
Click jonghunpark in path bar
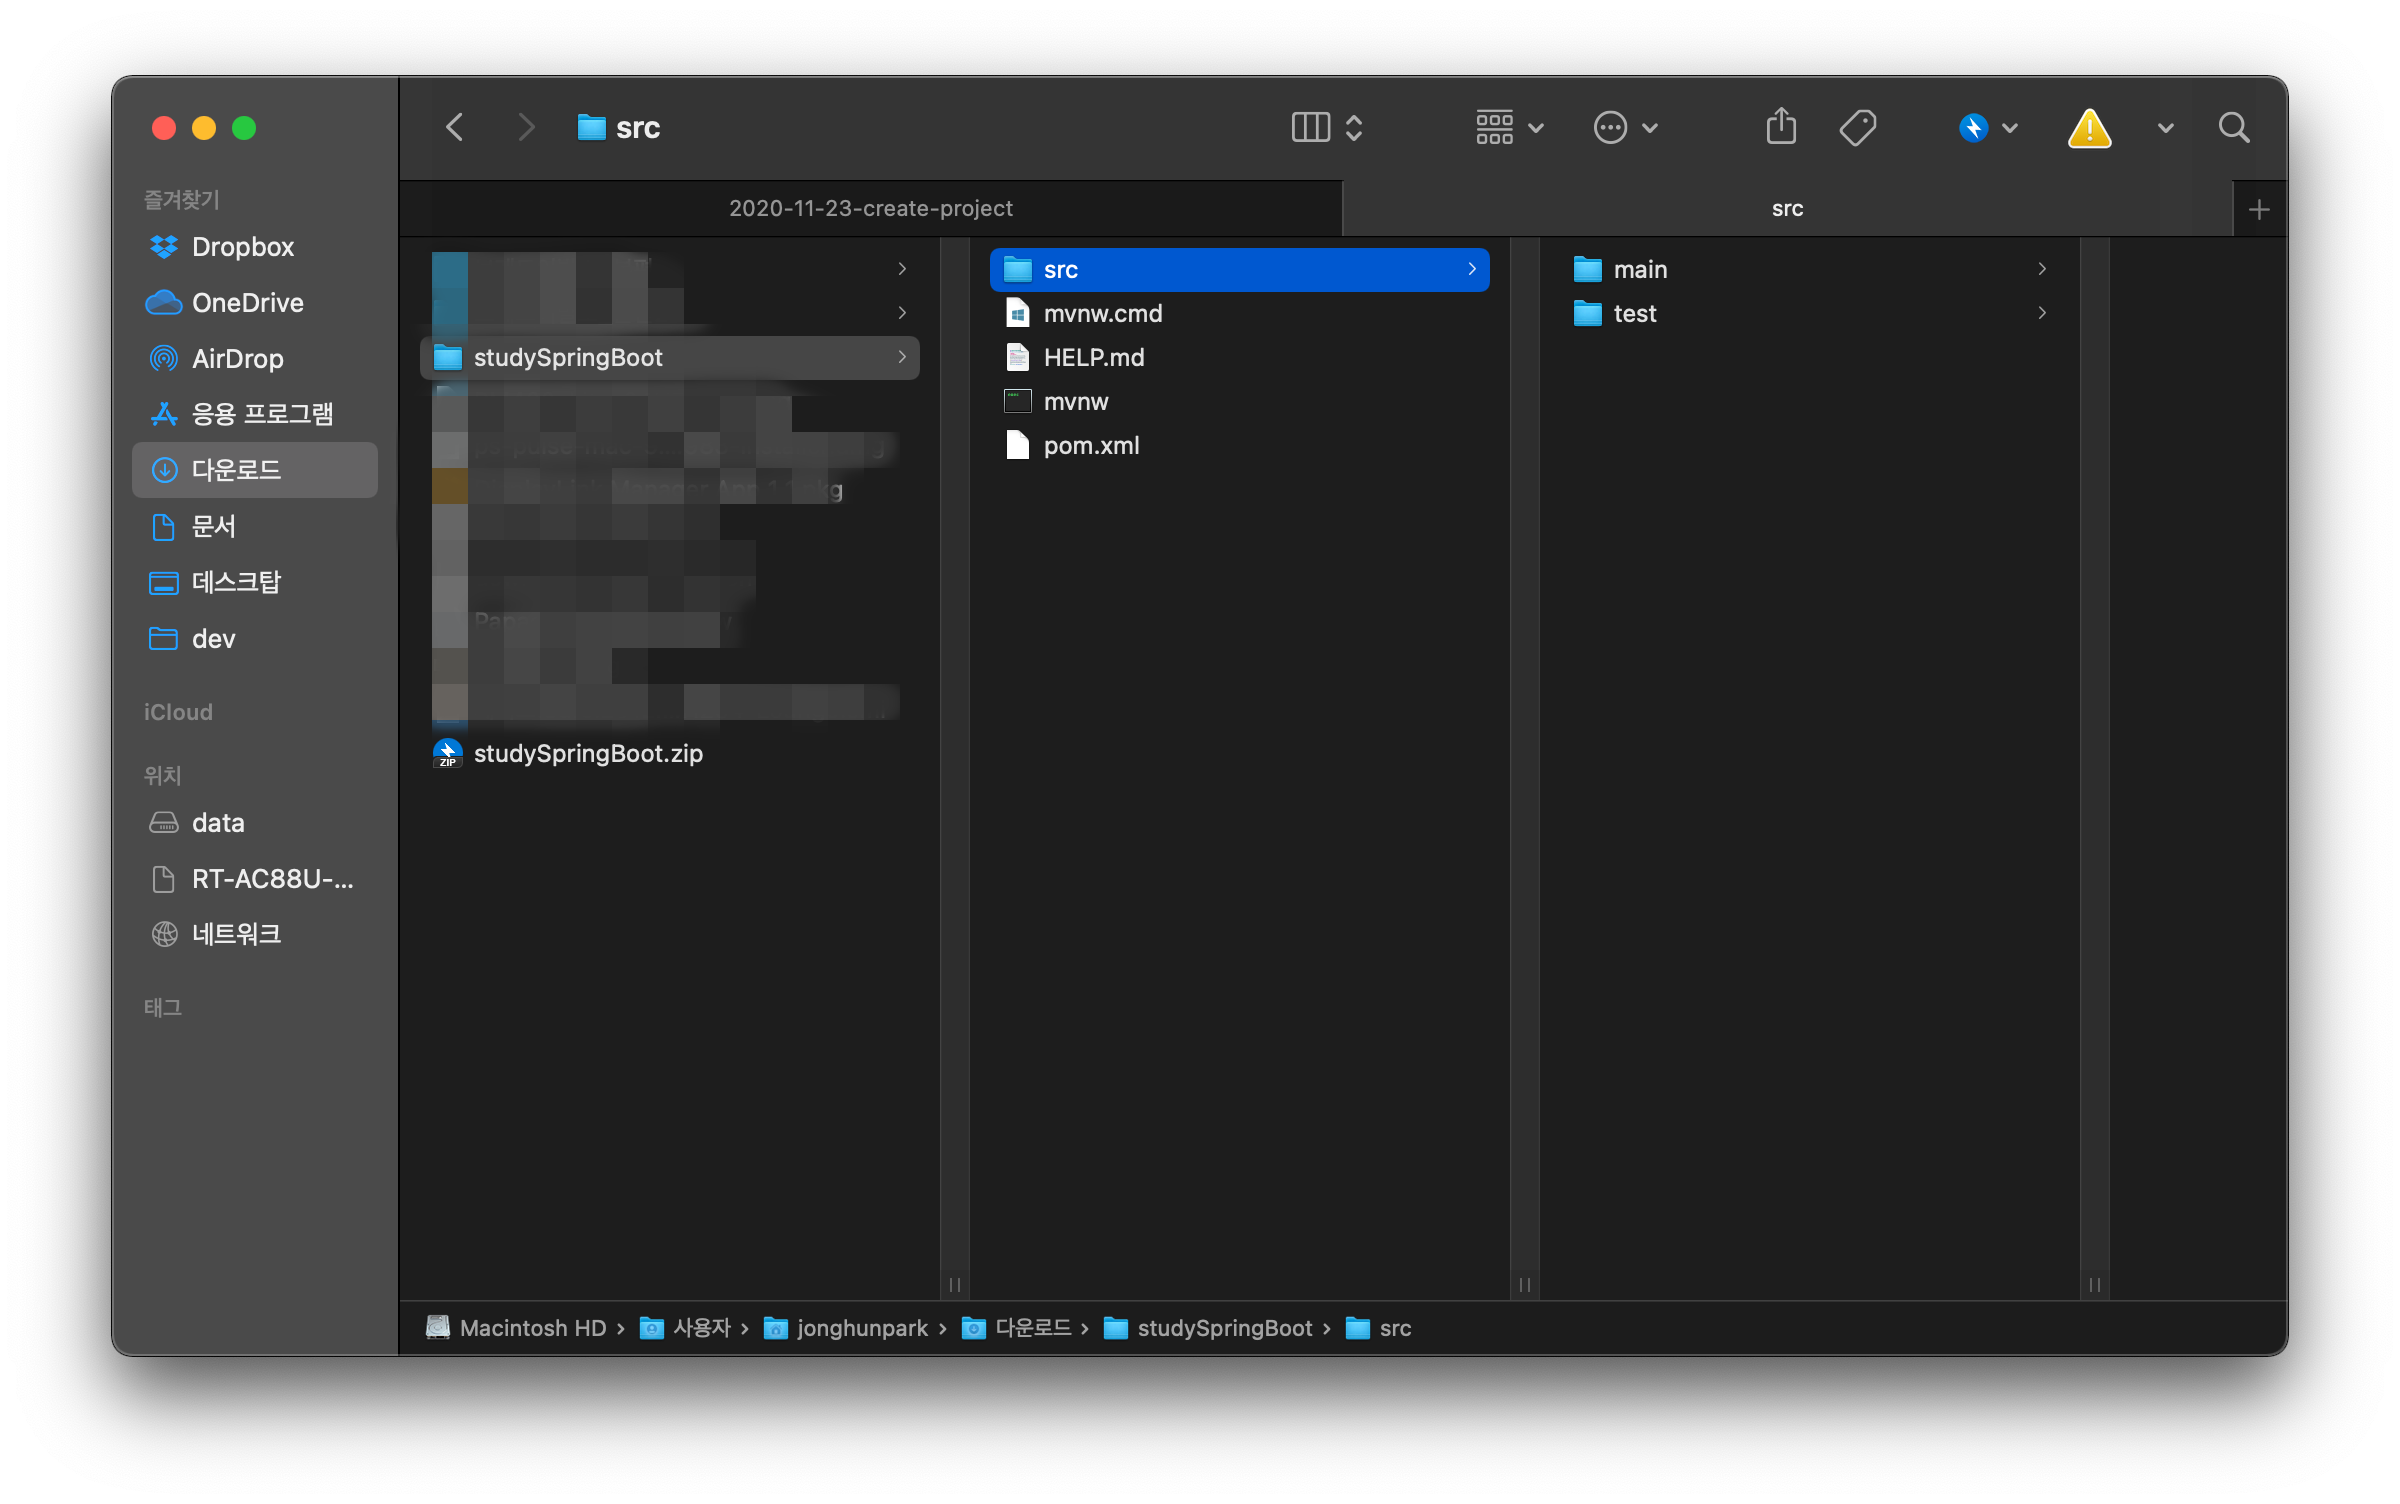coord(861,1328)
